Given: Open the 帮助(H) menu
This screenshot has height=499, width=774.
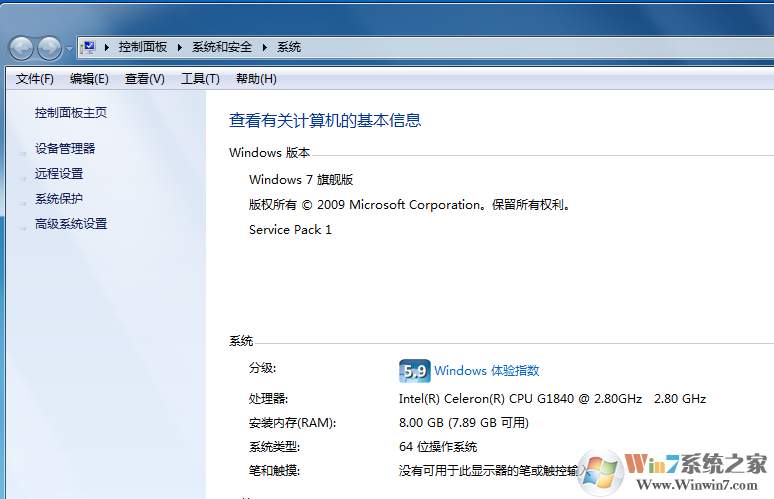Looking at the screenshot, I should pos(256,79).
